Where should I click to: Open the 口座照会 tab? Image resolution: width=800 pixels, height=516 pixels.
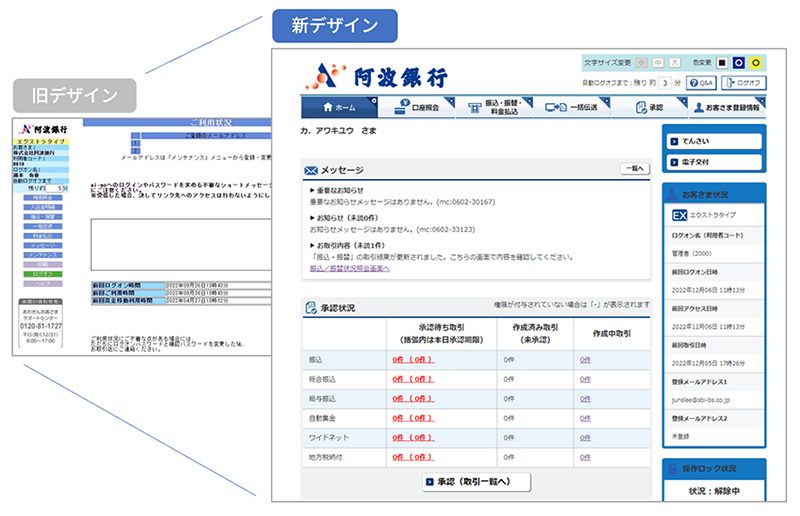pyautogui.click(x=417, y=107)
